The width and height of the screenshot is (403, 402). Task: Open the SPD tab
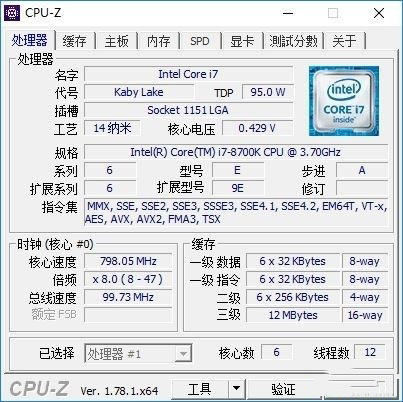point(200,41)
